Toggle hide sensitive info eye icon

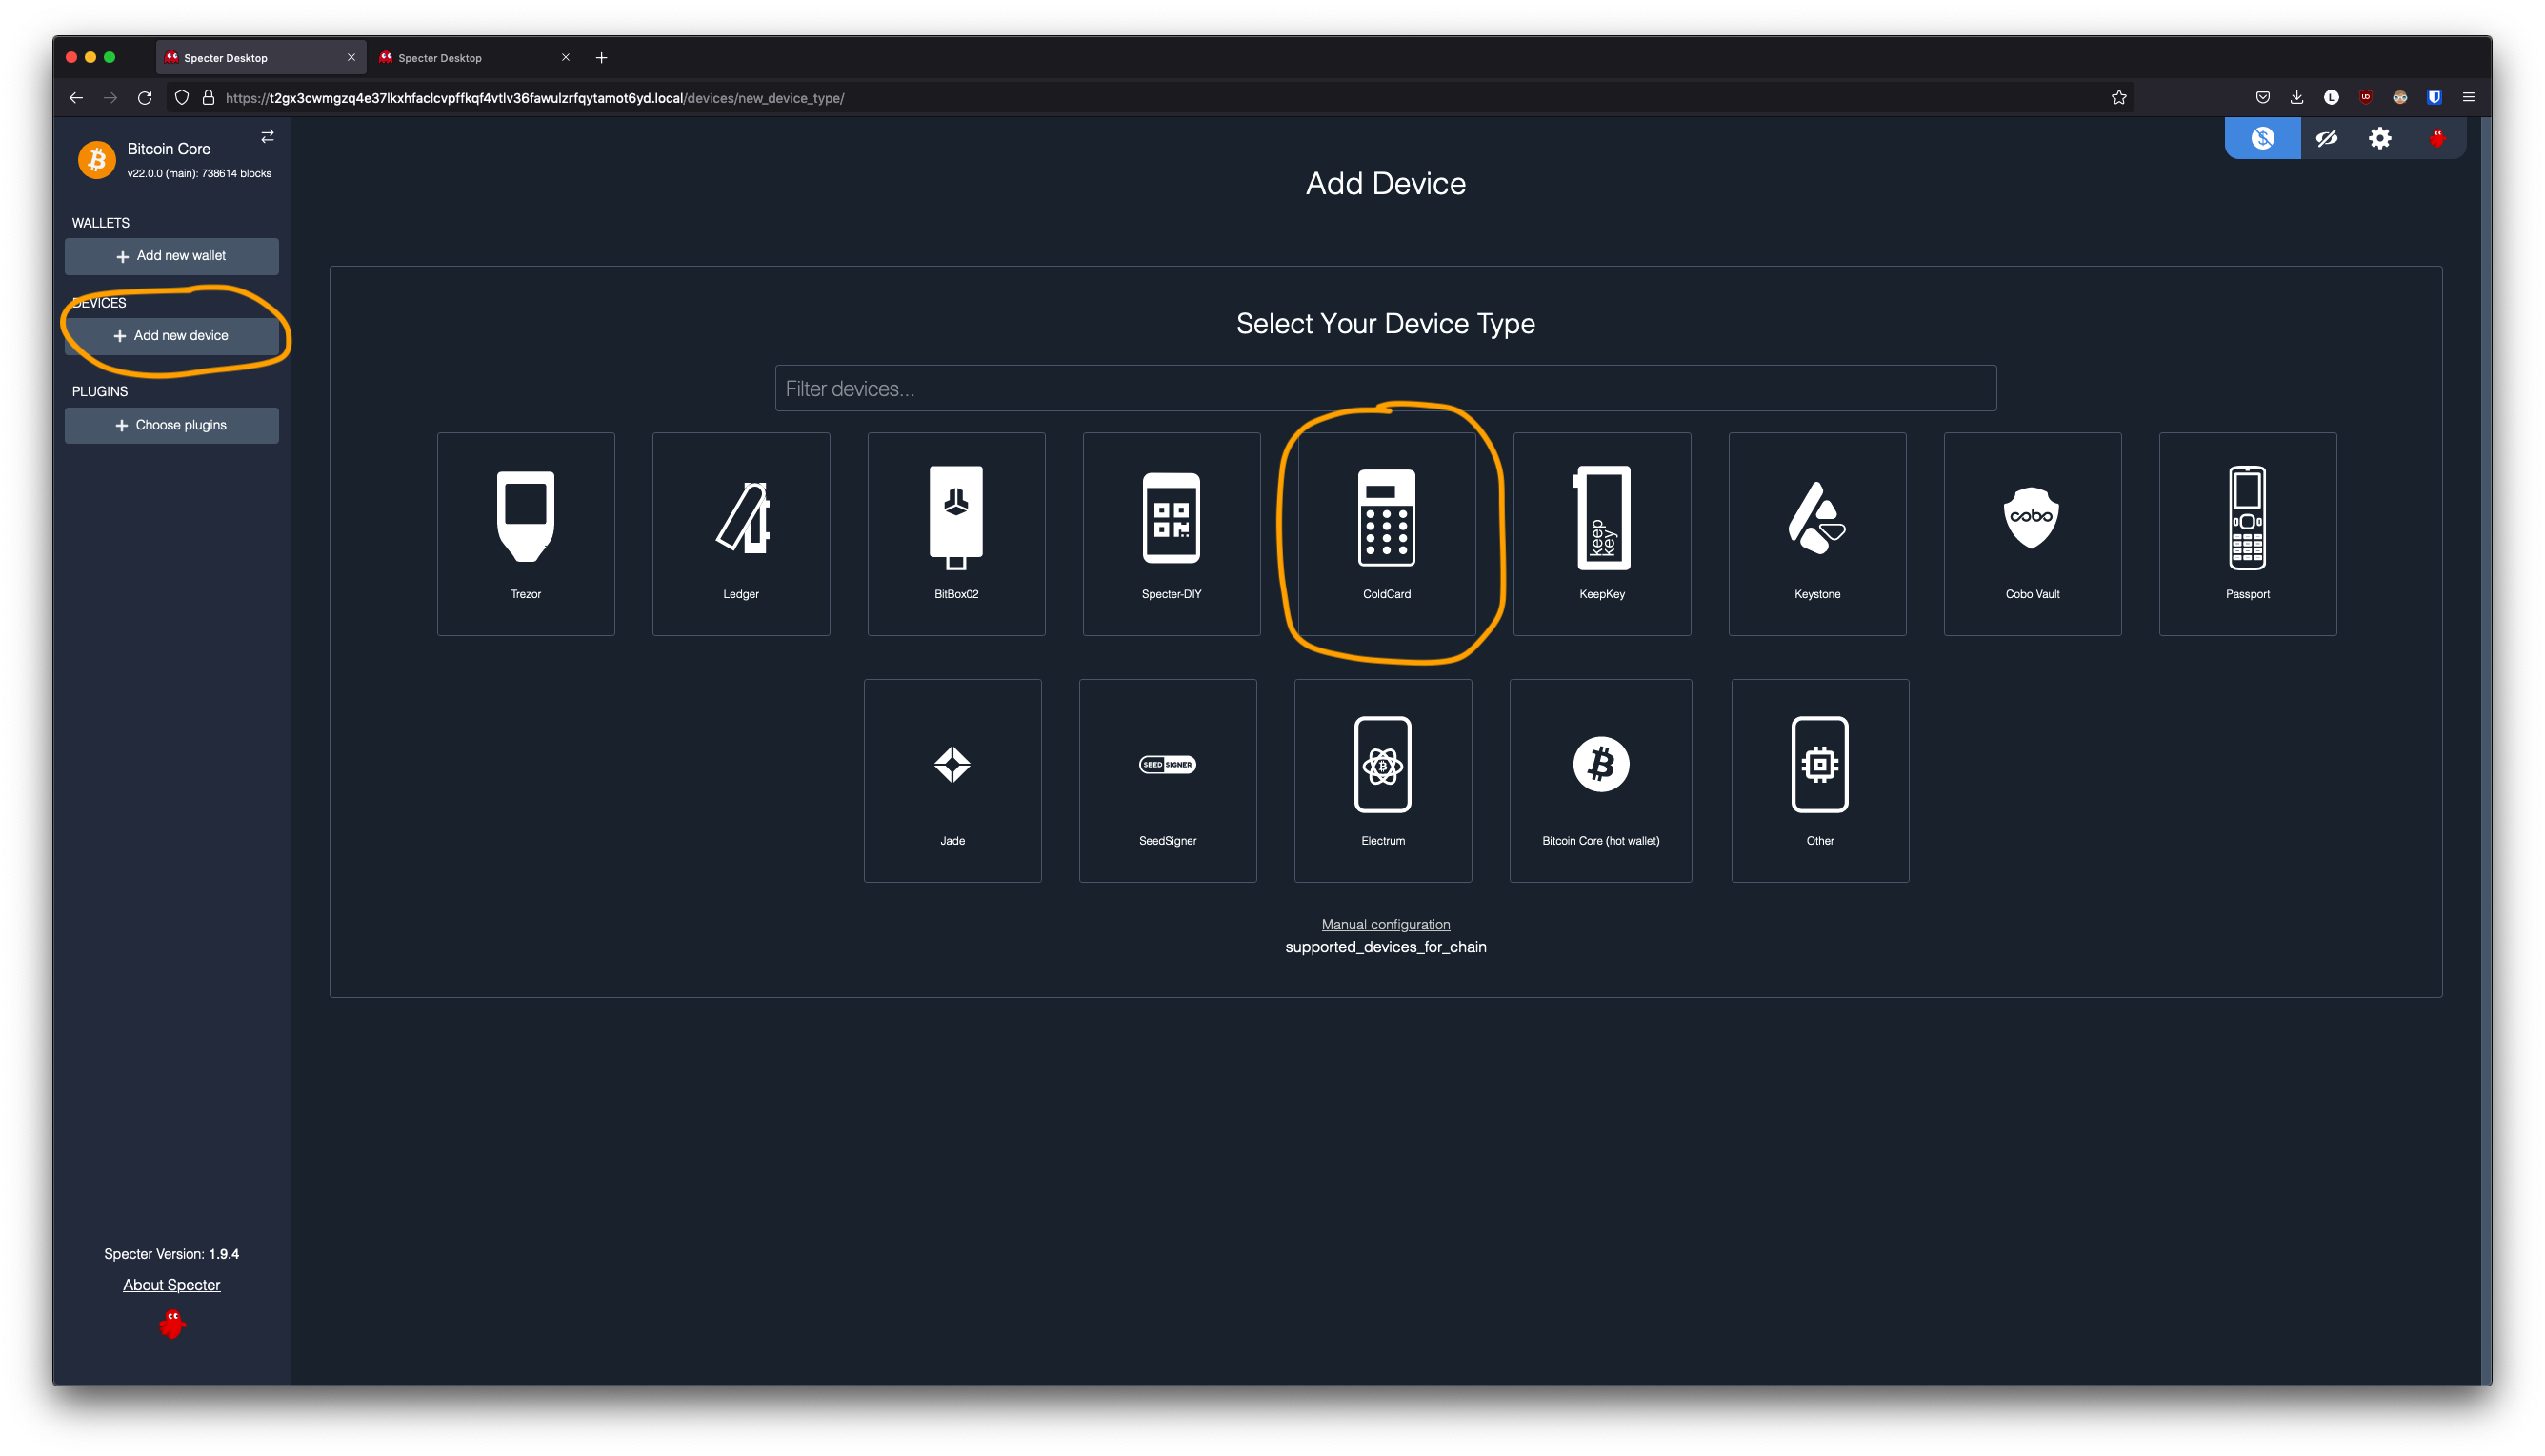pos(2326,138)
